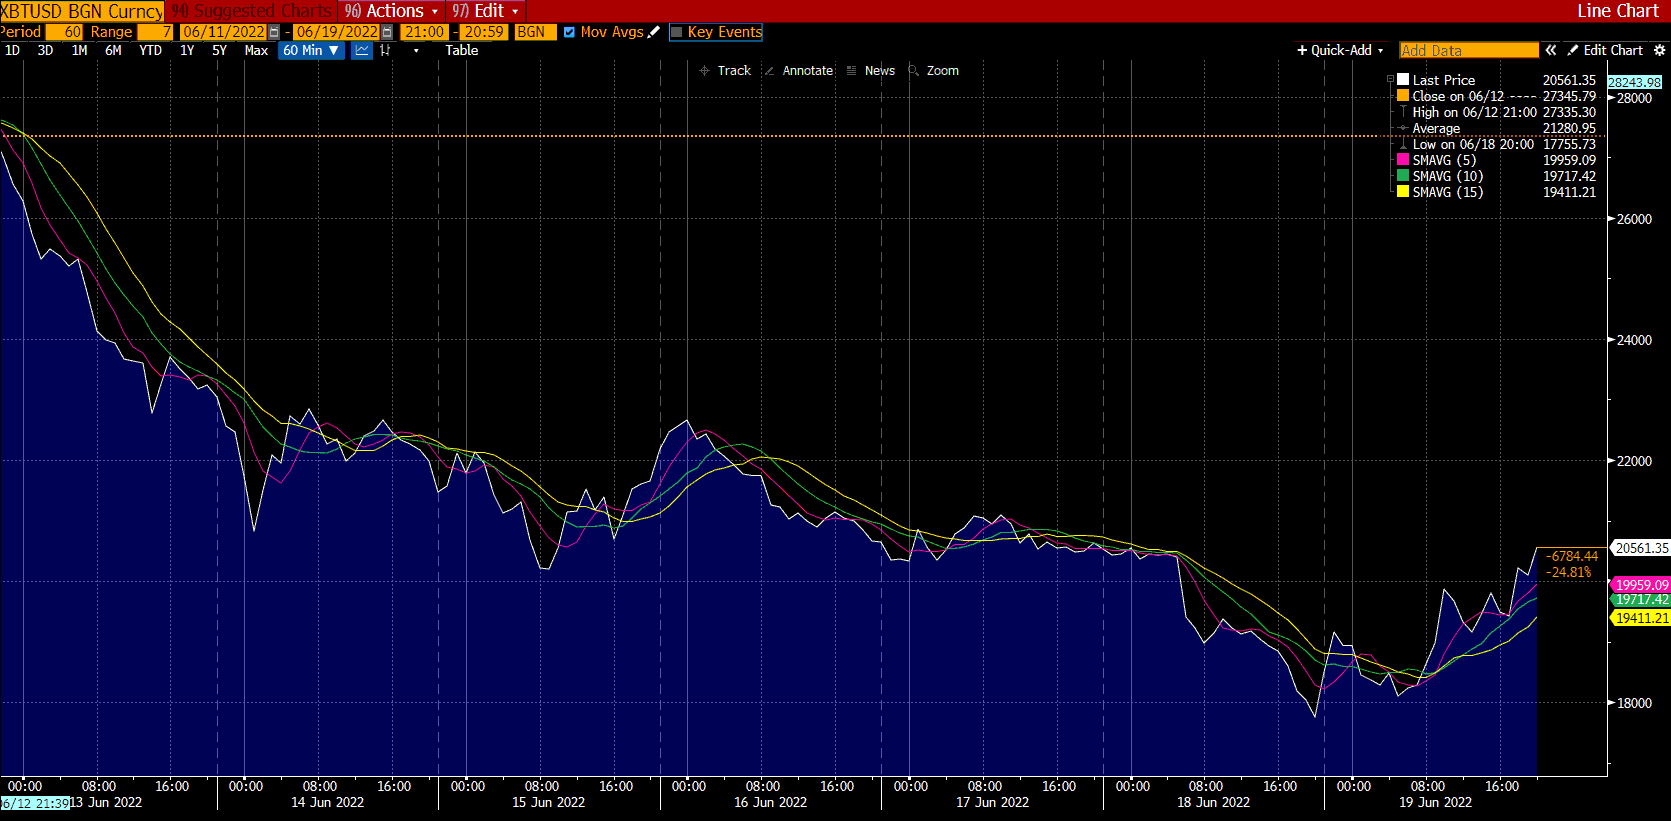Open the 60 Min interval dropdown
Image resolution: width=1671 pixels, height=821 pixels.
coord(311,50)
